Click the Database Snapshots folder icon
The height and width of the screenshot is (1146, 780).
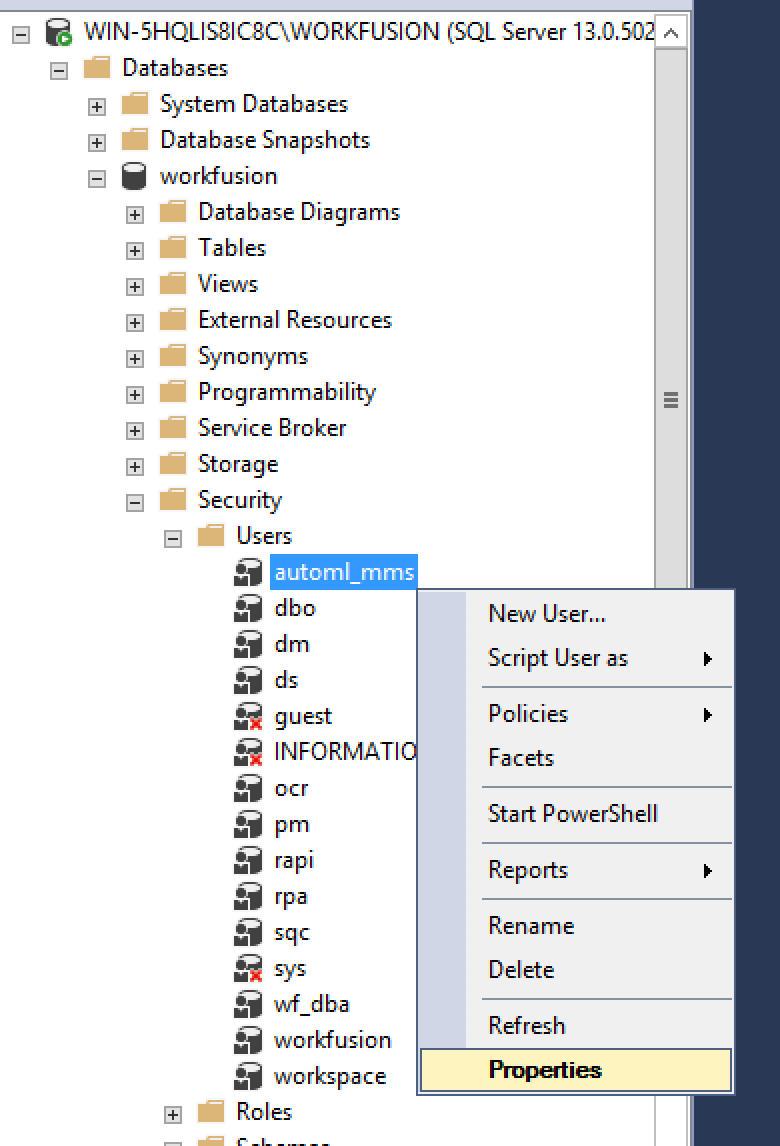(x=135, y=140)
